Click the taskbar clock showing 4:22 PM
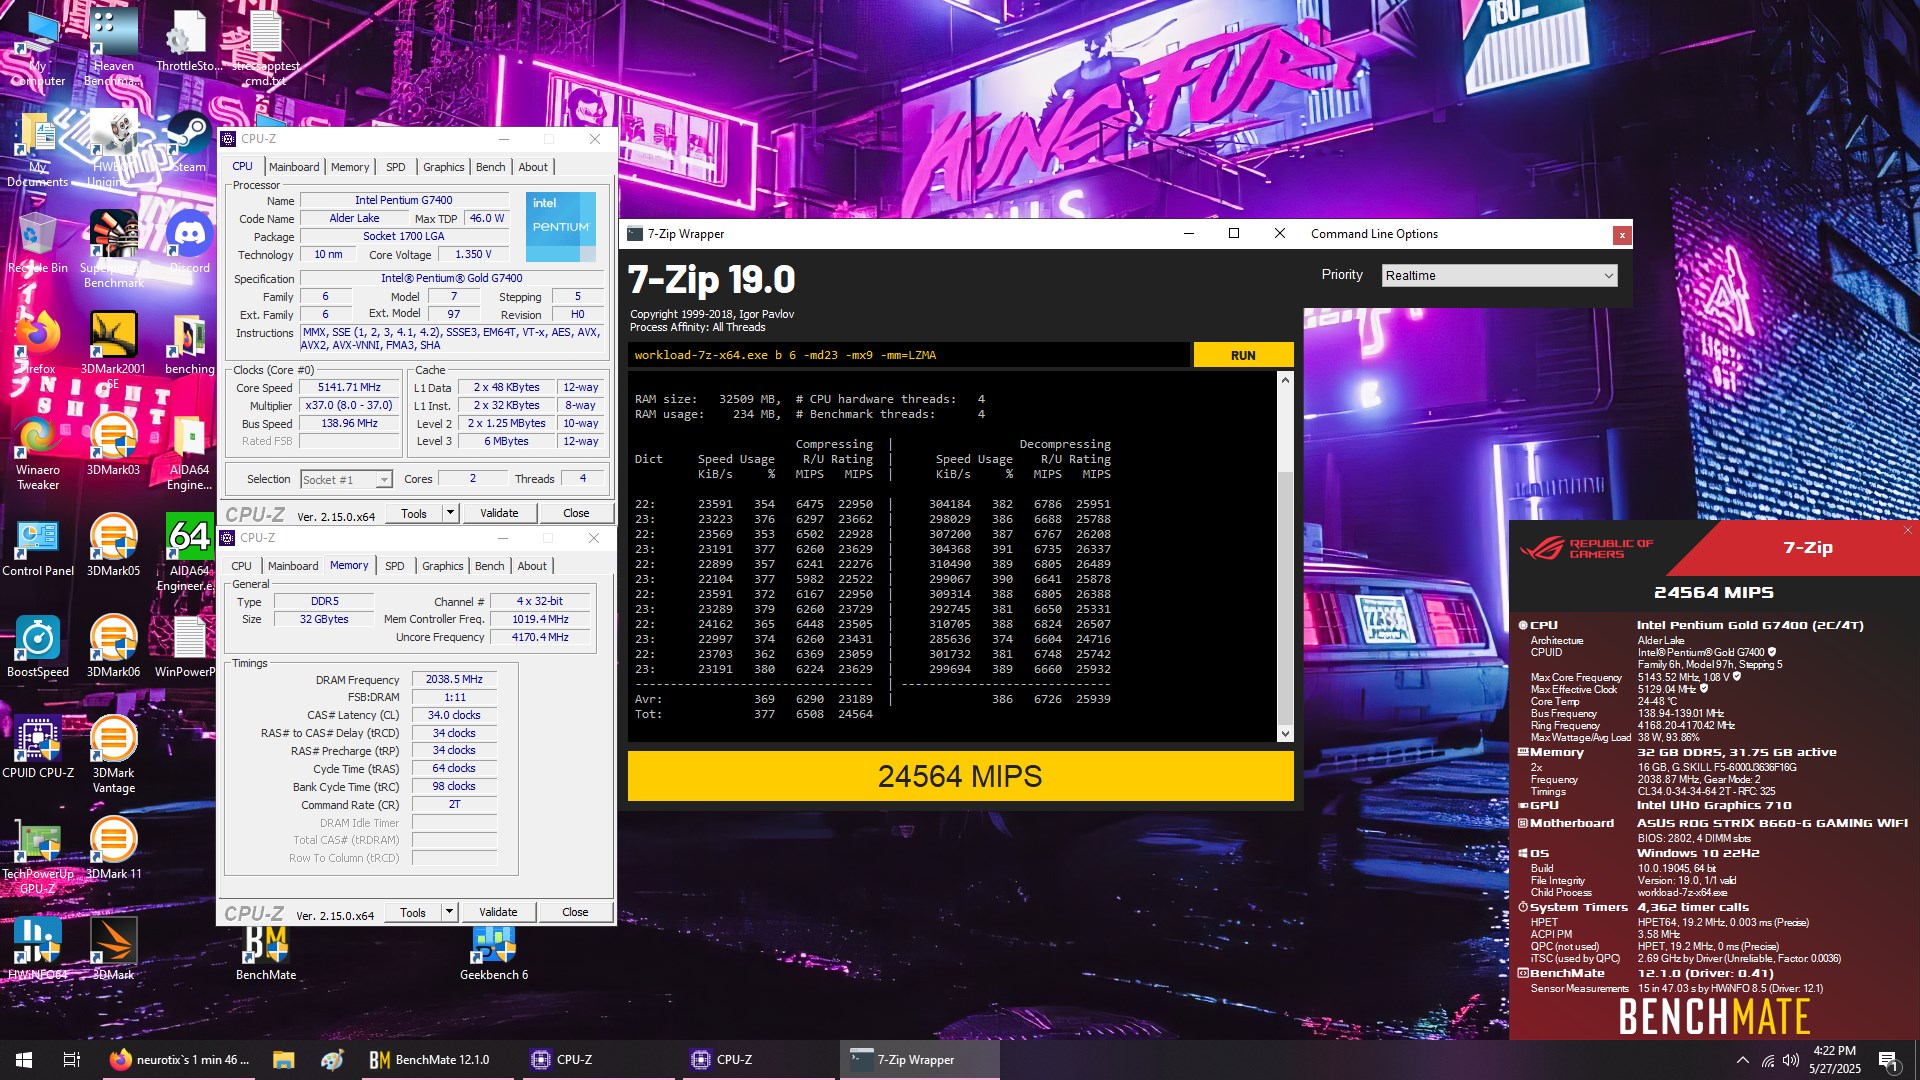Image resolution: width=1920 pixels, height=1080 pixels. pyautogui.click(x=1834, y=1060)
